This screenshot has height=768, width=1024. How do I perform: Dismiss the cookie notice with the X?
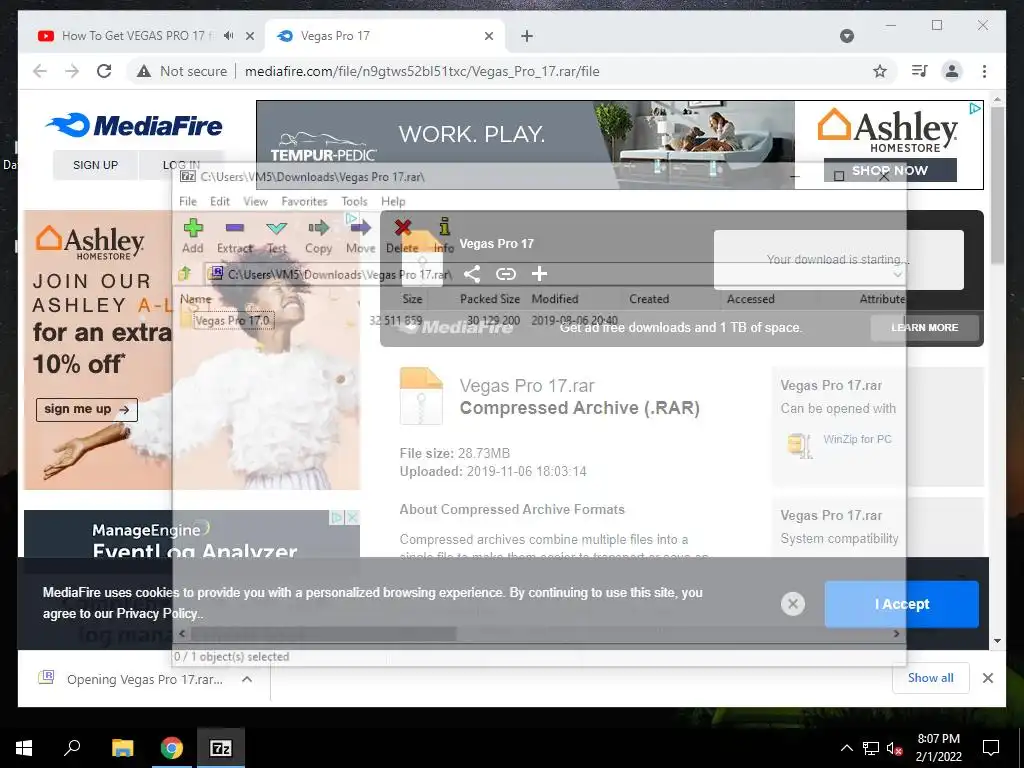(x=793, y=604)
